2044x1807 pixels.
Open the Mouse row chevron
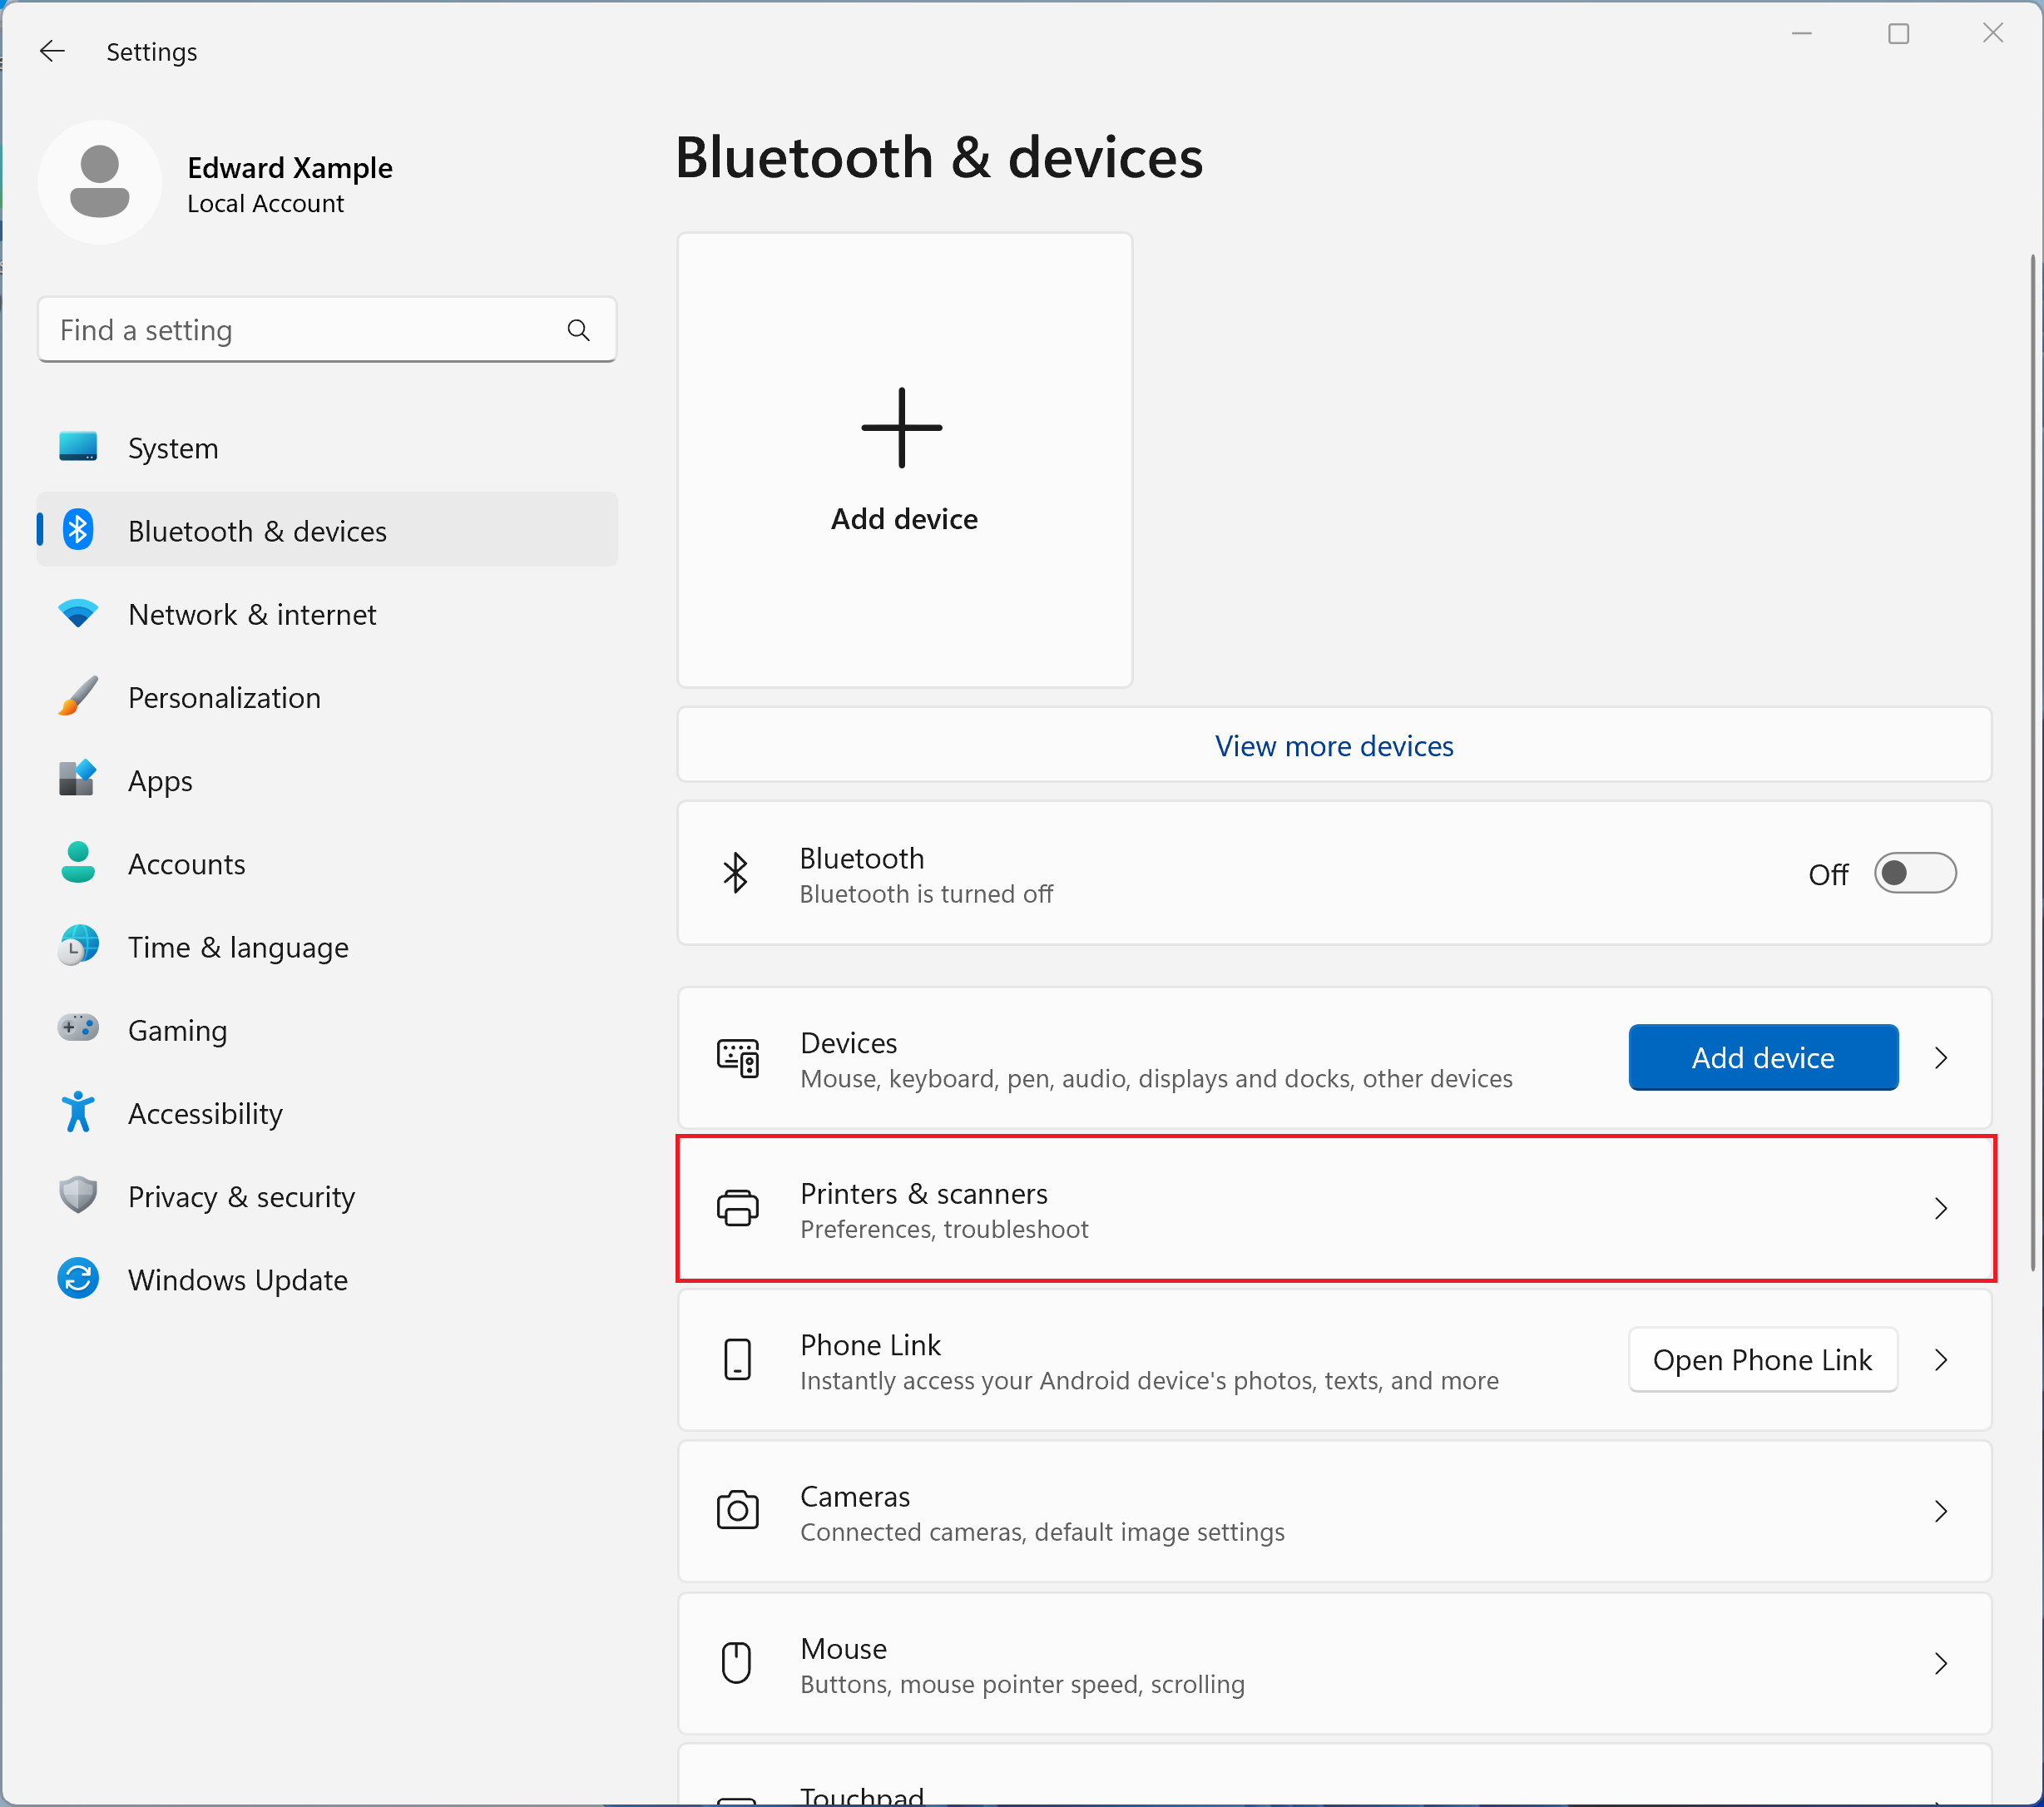[1941, 1663]
